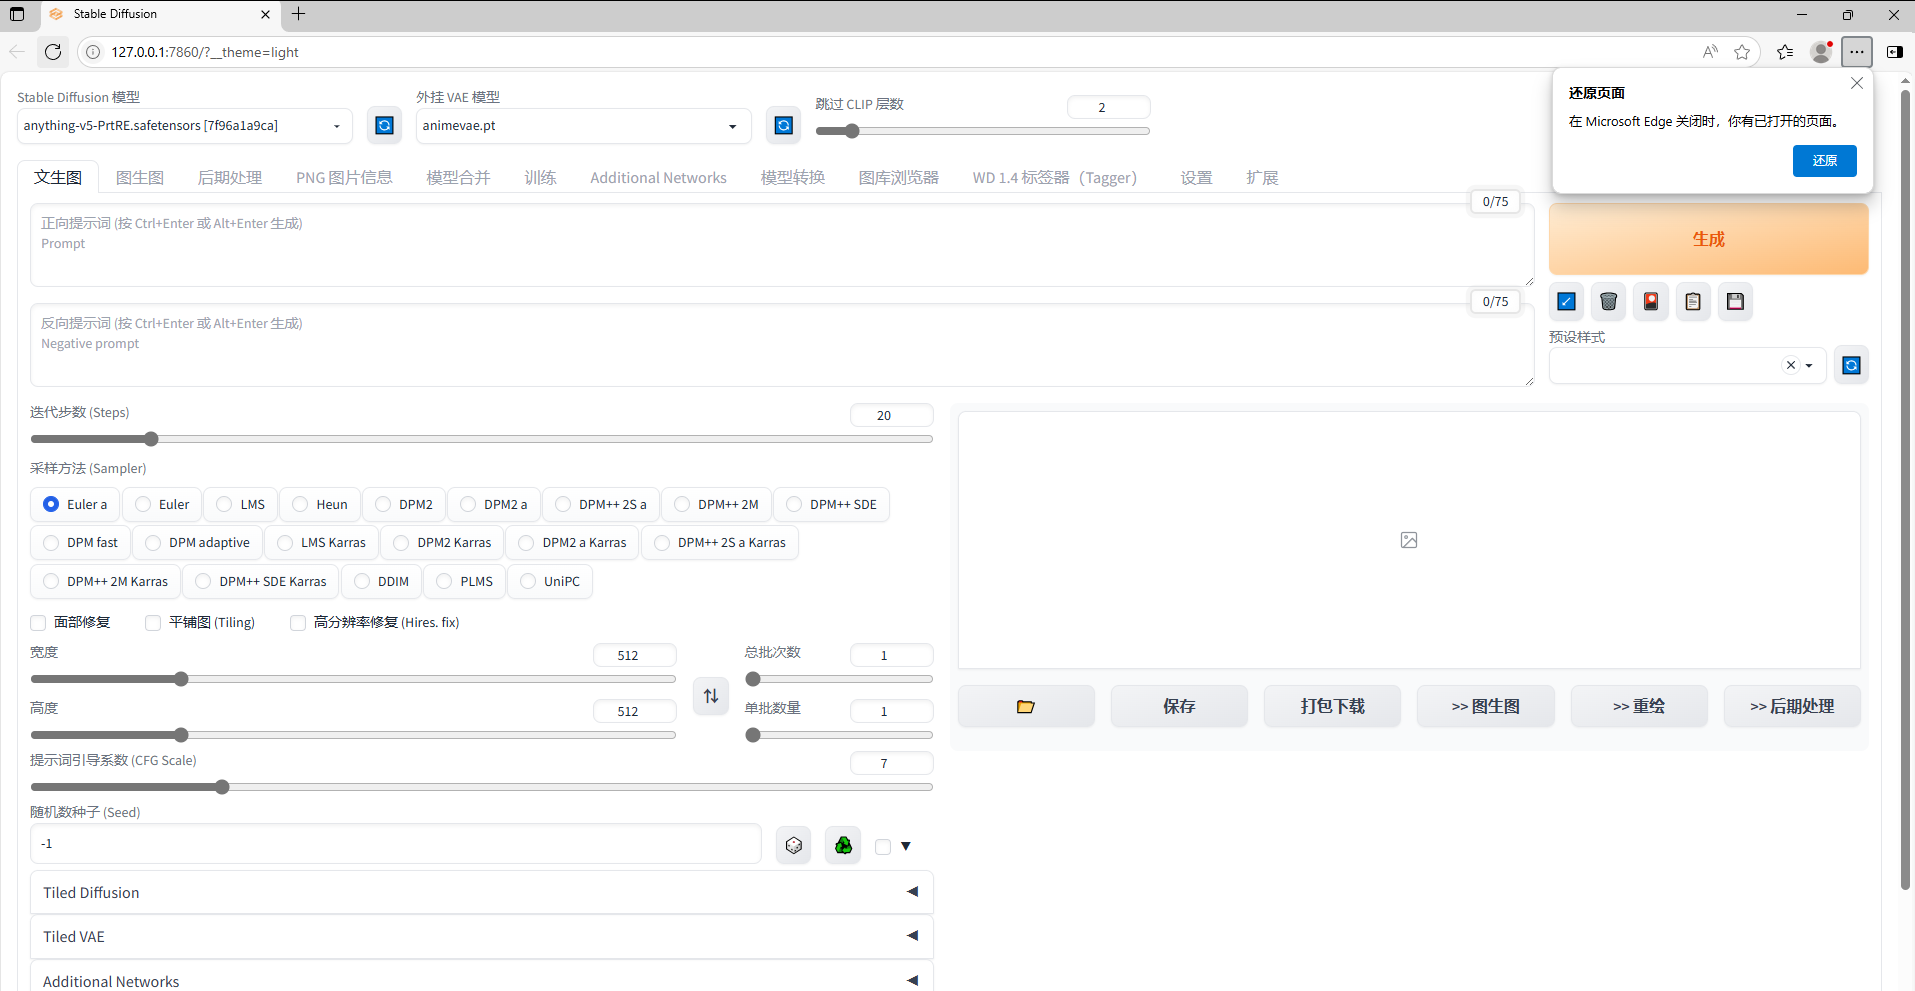Switch to the 图生图 tab
The width and height of the screenshot is (1915, 991).
(x=140, y=177)
